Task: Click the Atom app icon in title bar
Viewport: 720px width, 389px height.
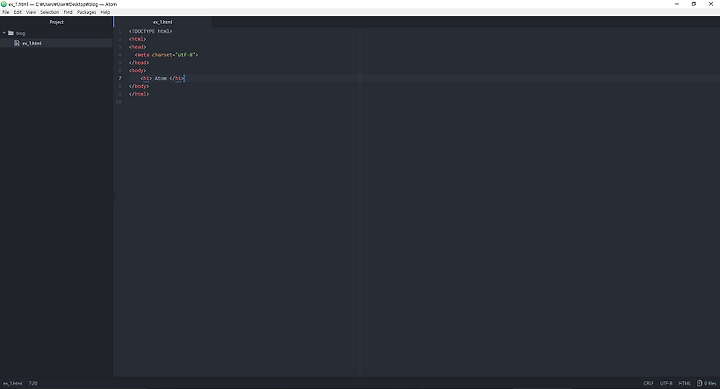Action: 4,4
